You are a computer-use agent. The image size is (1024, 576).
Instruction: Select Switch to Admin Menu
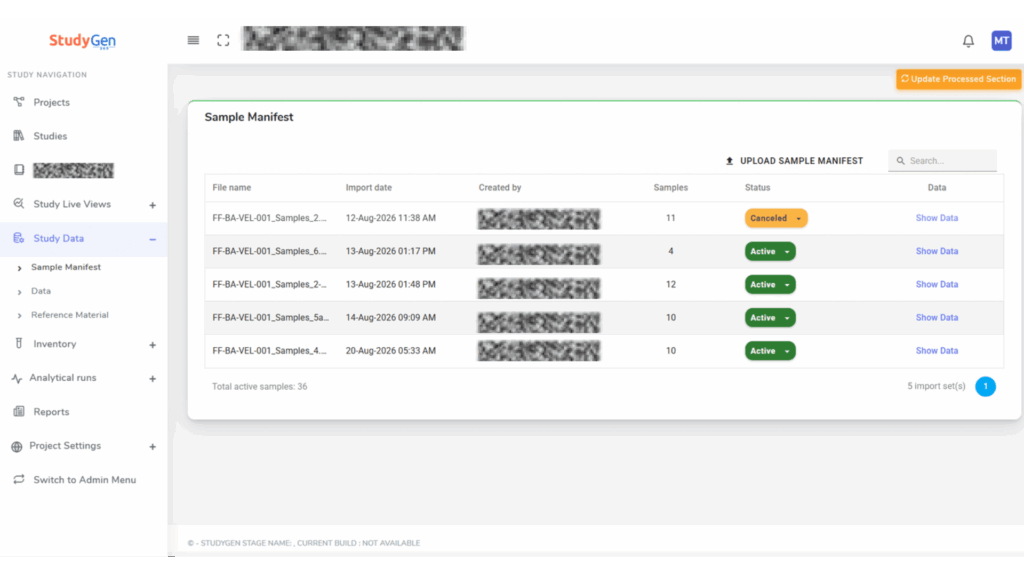84,480
